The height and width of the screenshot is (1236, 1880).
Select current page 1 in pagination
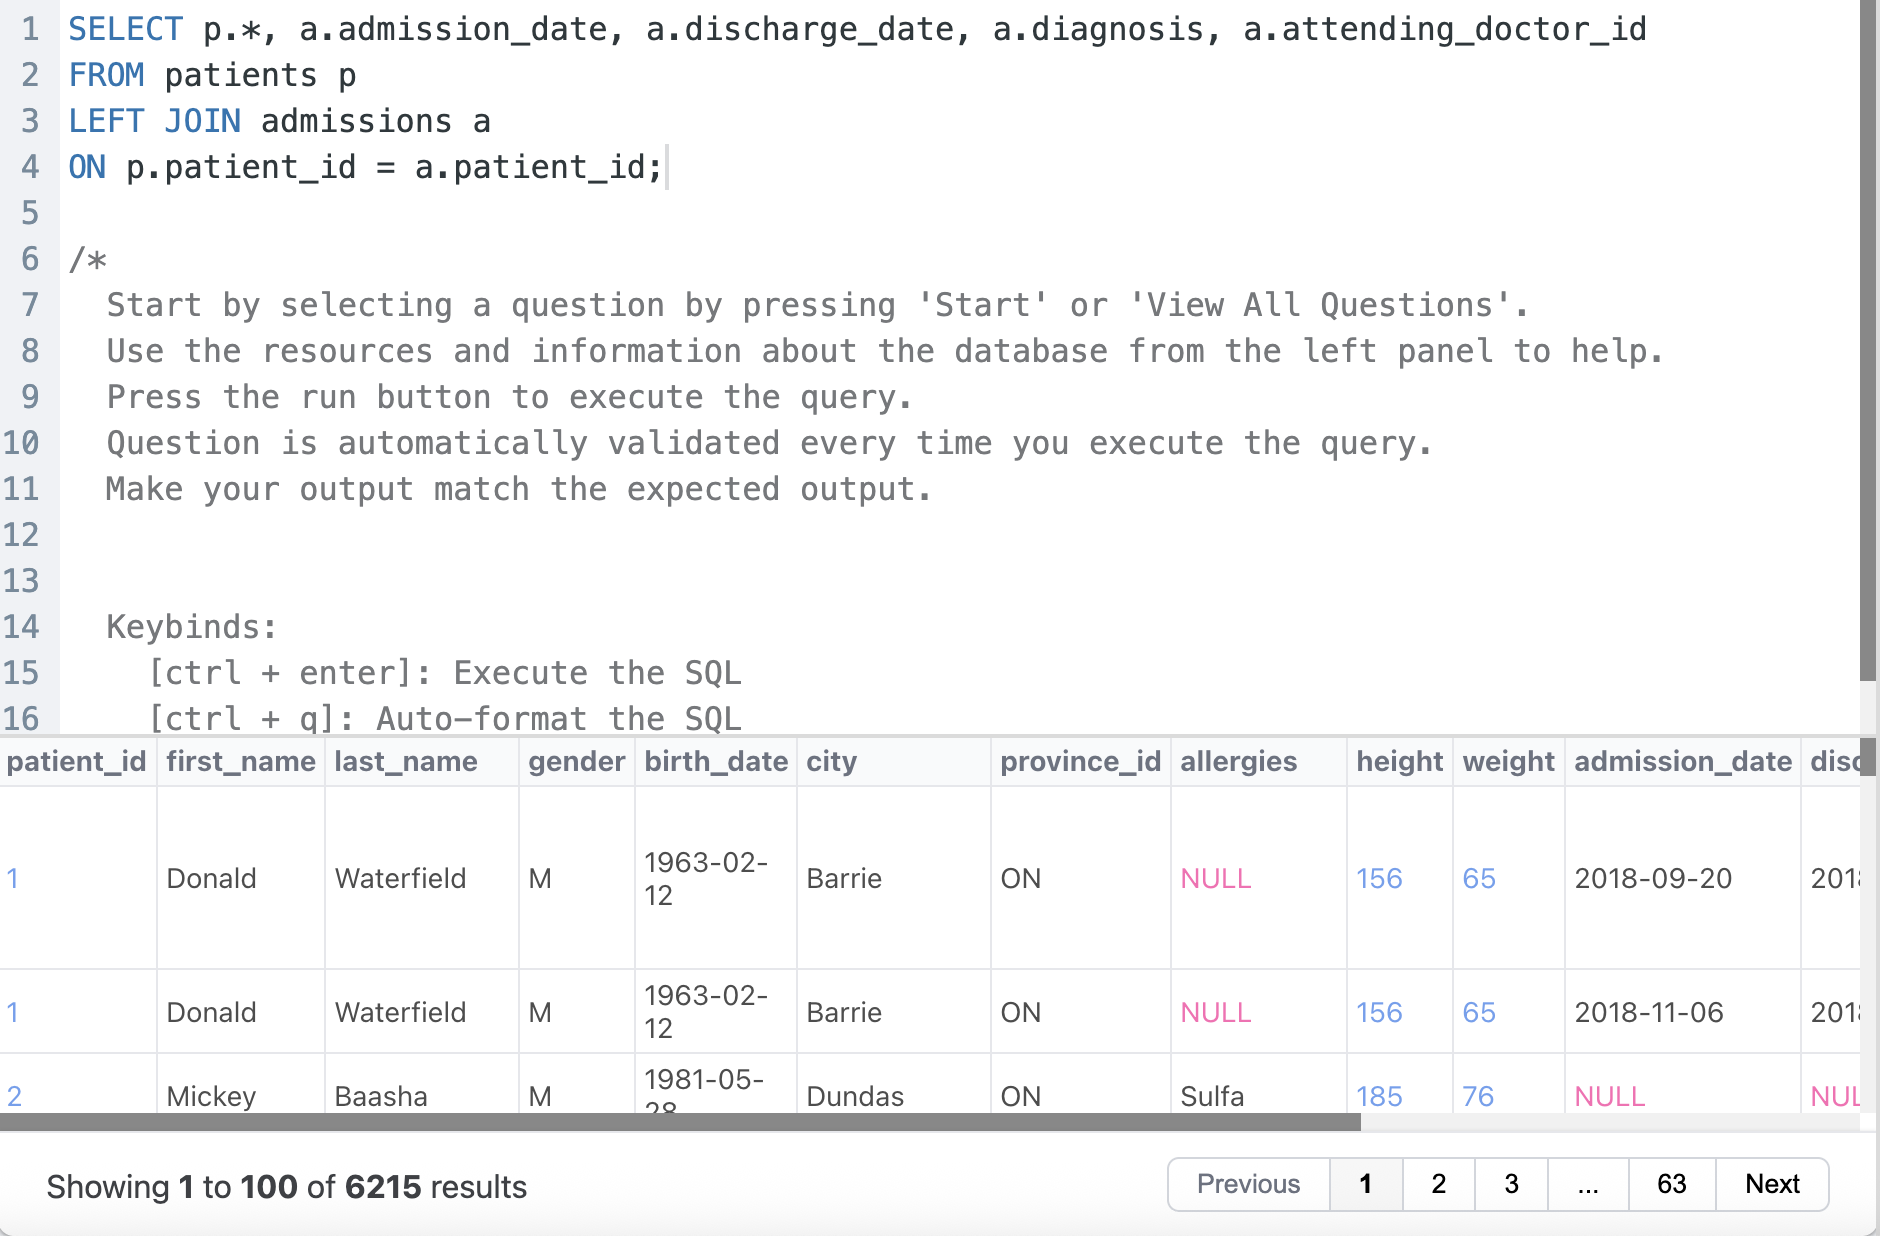[x=1366, y=1184]
